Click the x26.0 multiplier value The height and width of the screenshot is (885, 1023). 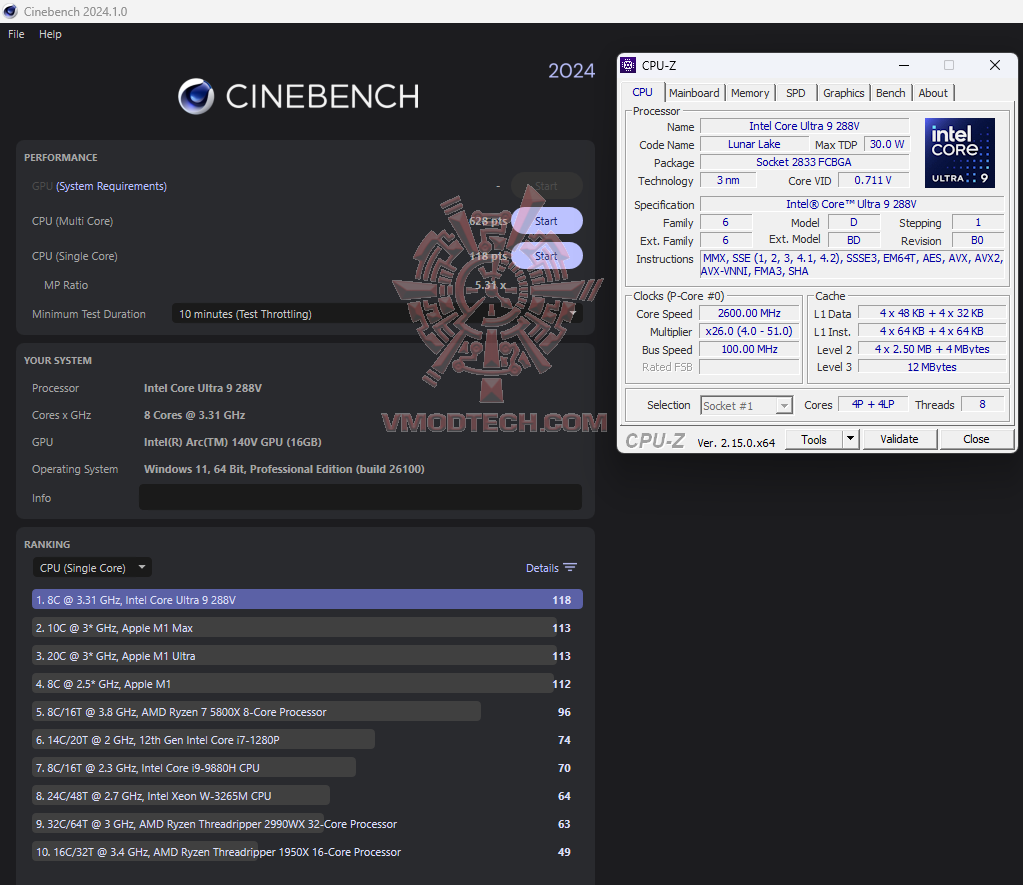pos(749,331)
